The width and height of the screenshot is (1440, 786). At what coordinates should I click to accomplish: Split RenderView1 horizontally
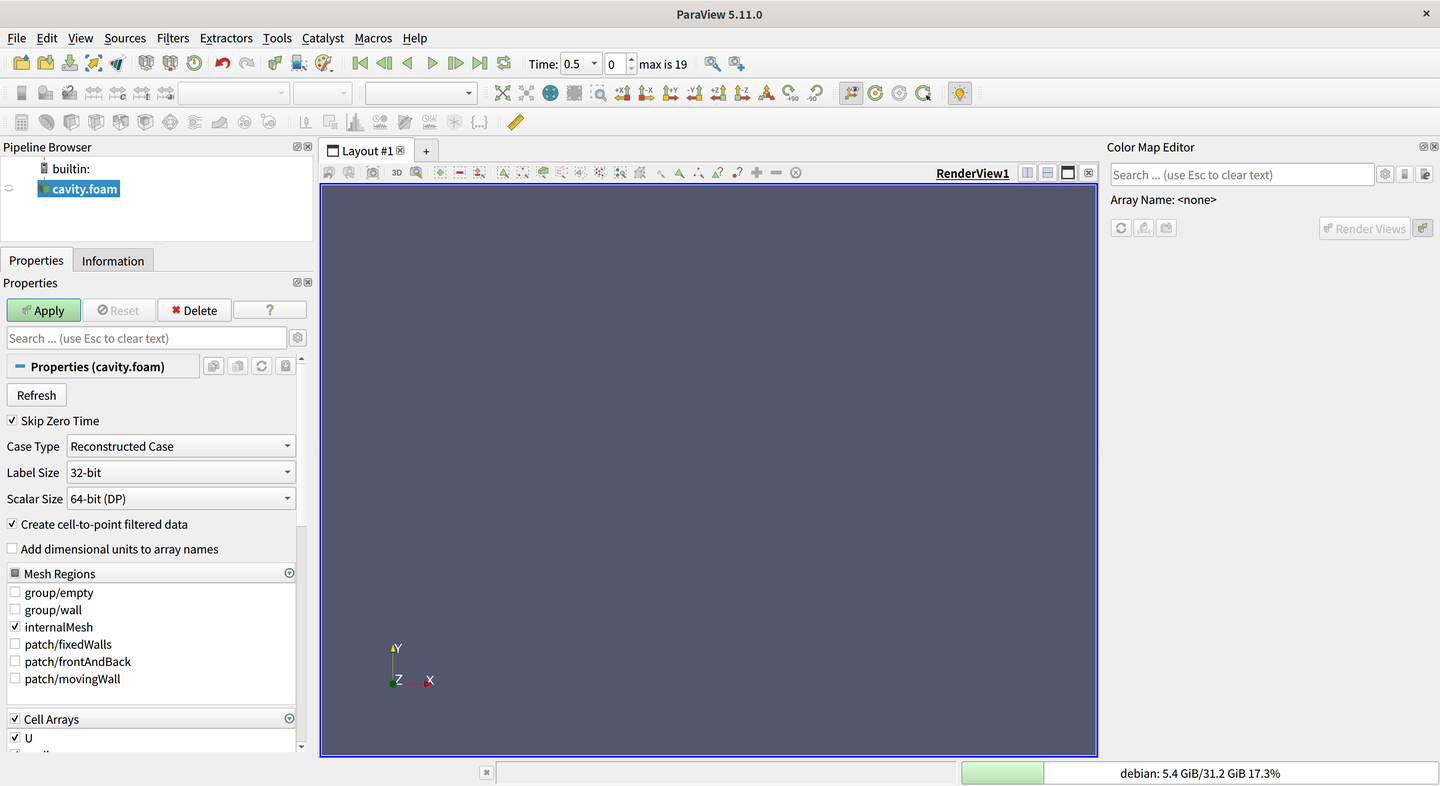point(1027,173)
